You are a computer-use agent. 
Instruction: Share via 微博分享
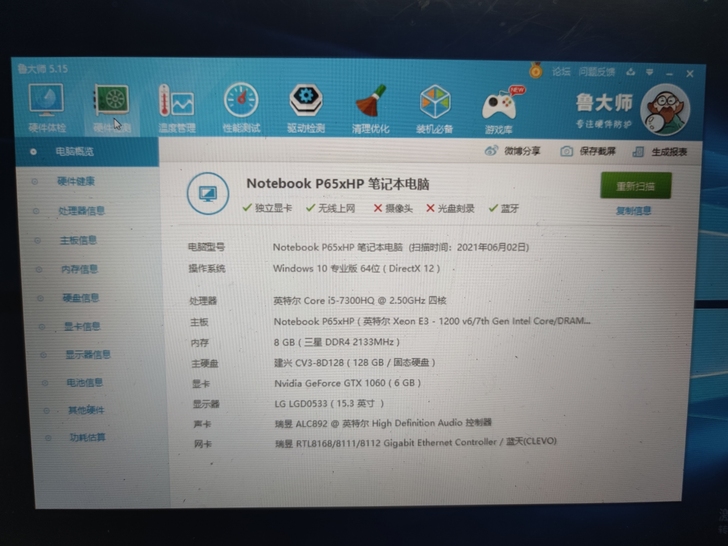[x=513, y=151]
